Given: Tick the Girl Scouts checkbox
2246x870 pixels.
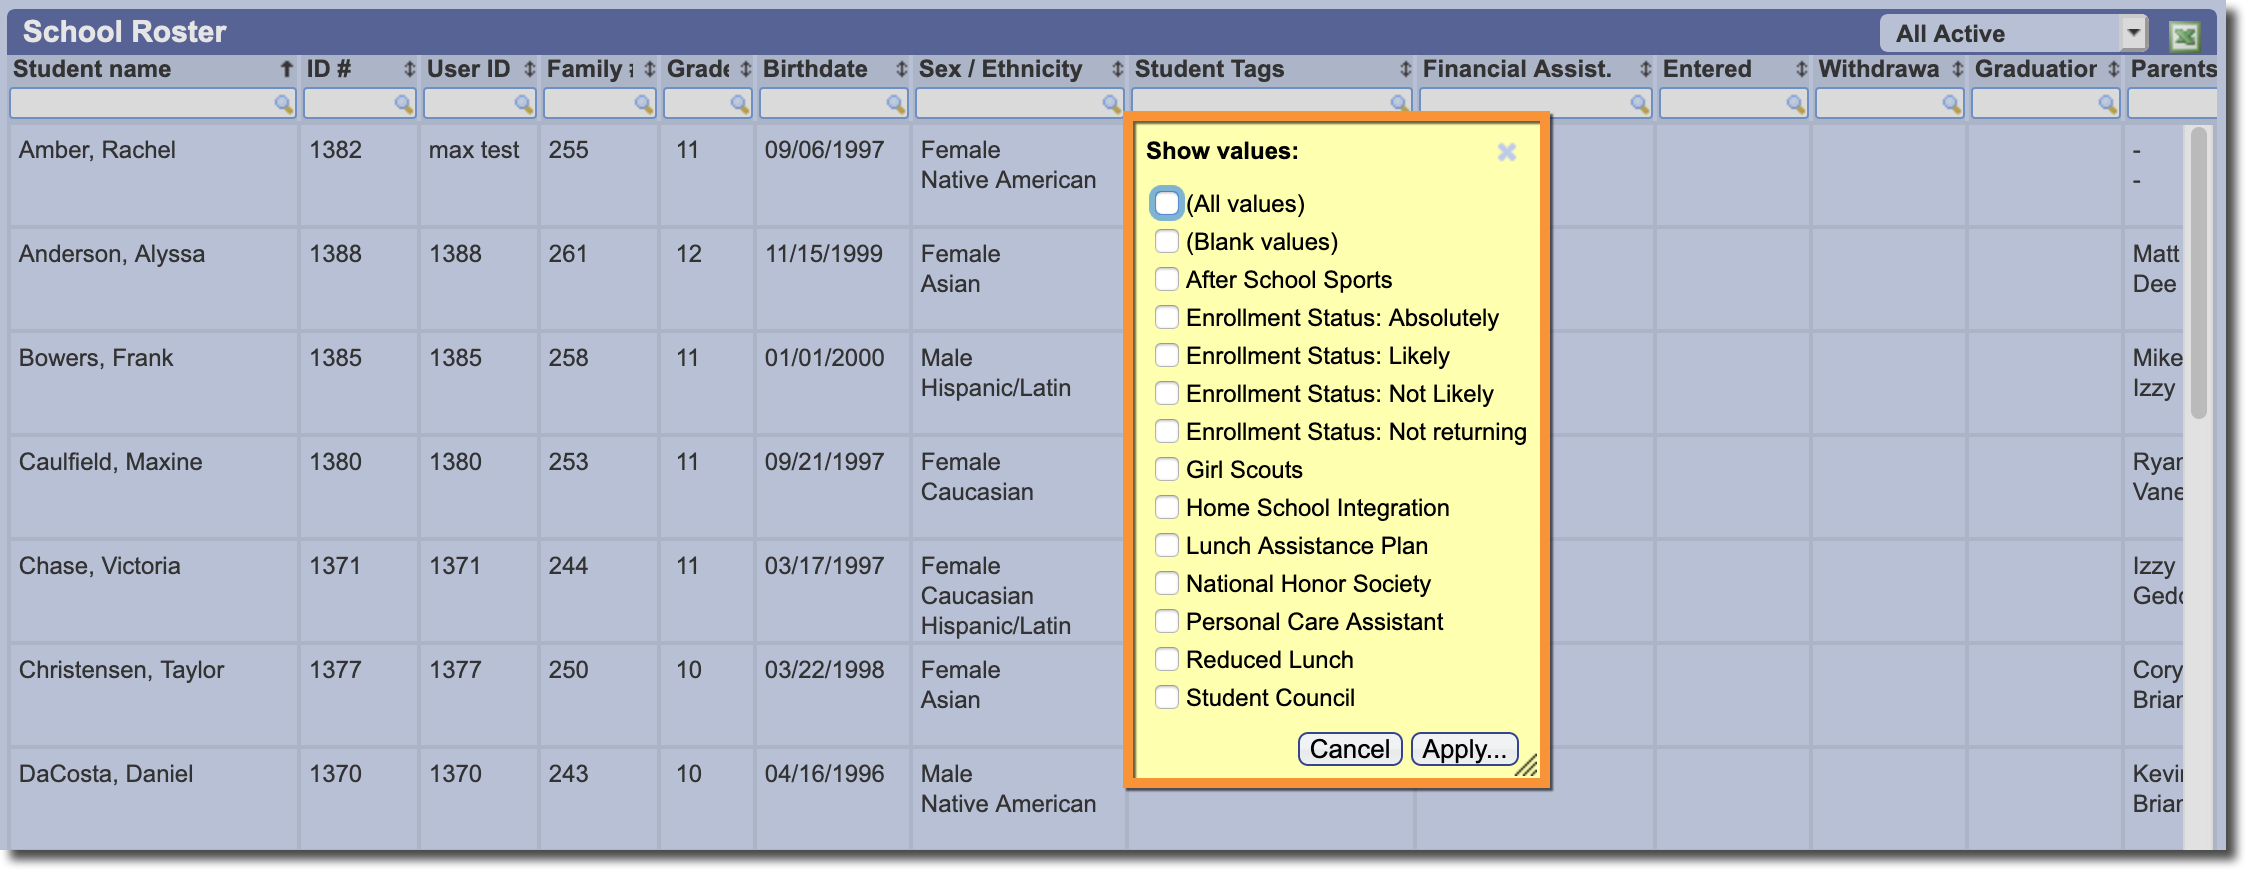Looking at the screenshot, I should pos(1166,469).
